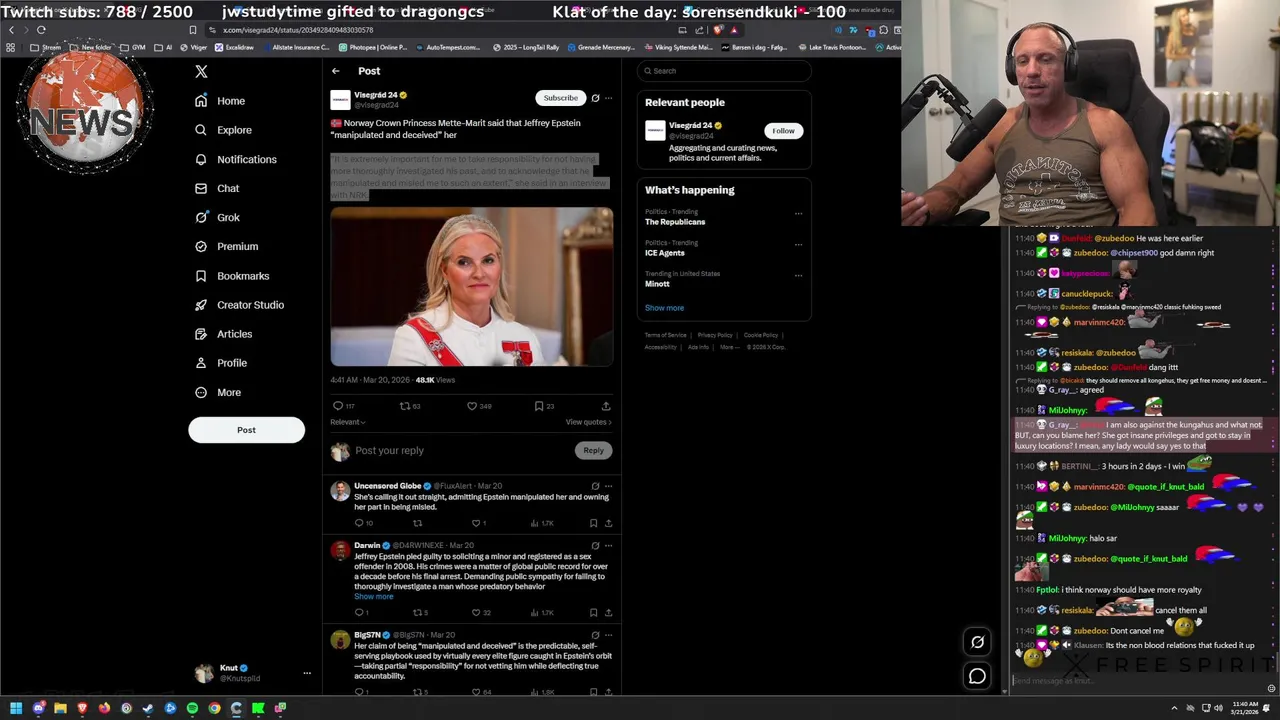The image size is (1280, 720).
Task: Open the Crown Princess photo
Action: (472, 287)
